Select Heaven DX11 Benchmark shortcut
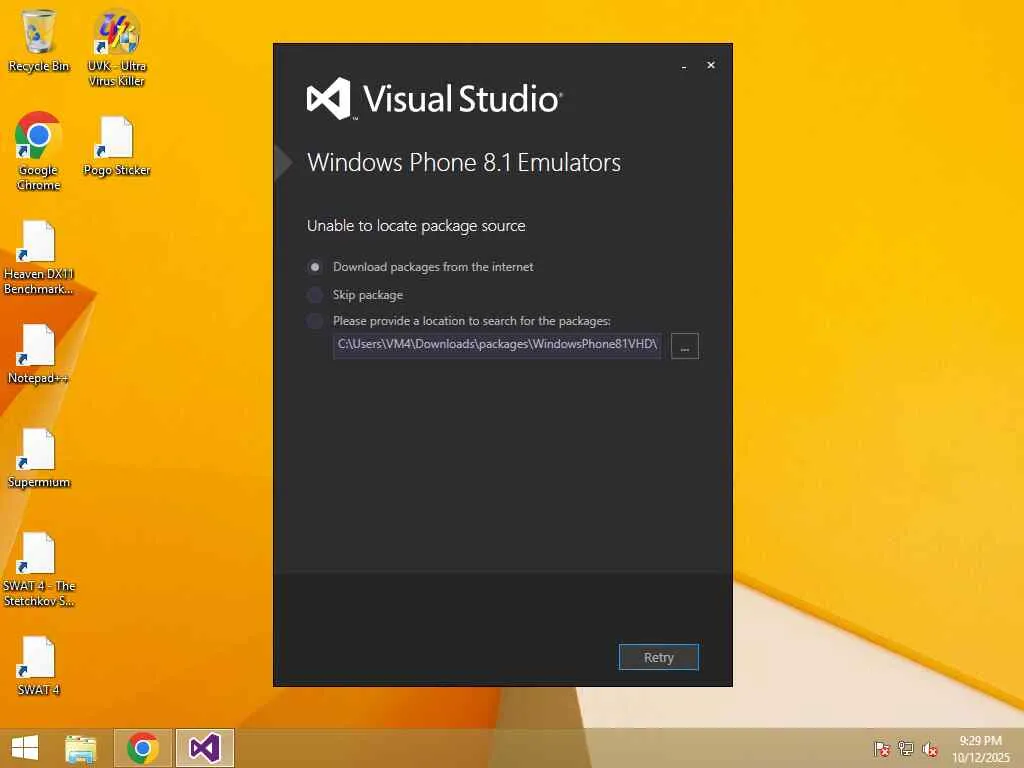The width and height of the screenshot is (1024, 768). coord(39,257)
